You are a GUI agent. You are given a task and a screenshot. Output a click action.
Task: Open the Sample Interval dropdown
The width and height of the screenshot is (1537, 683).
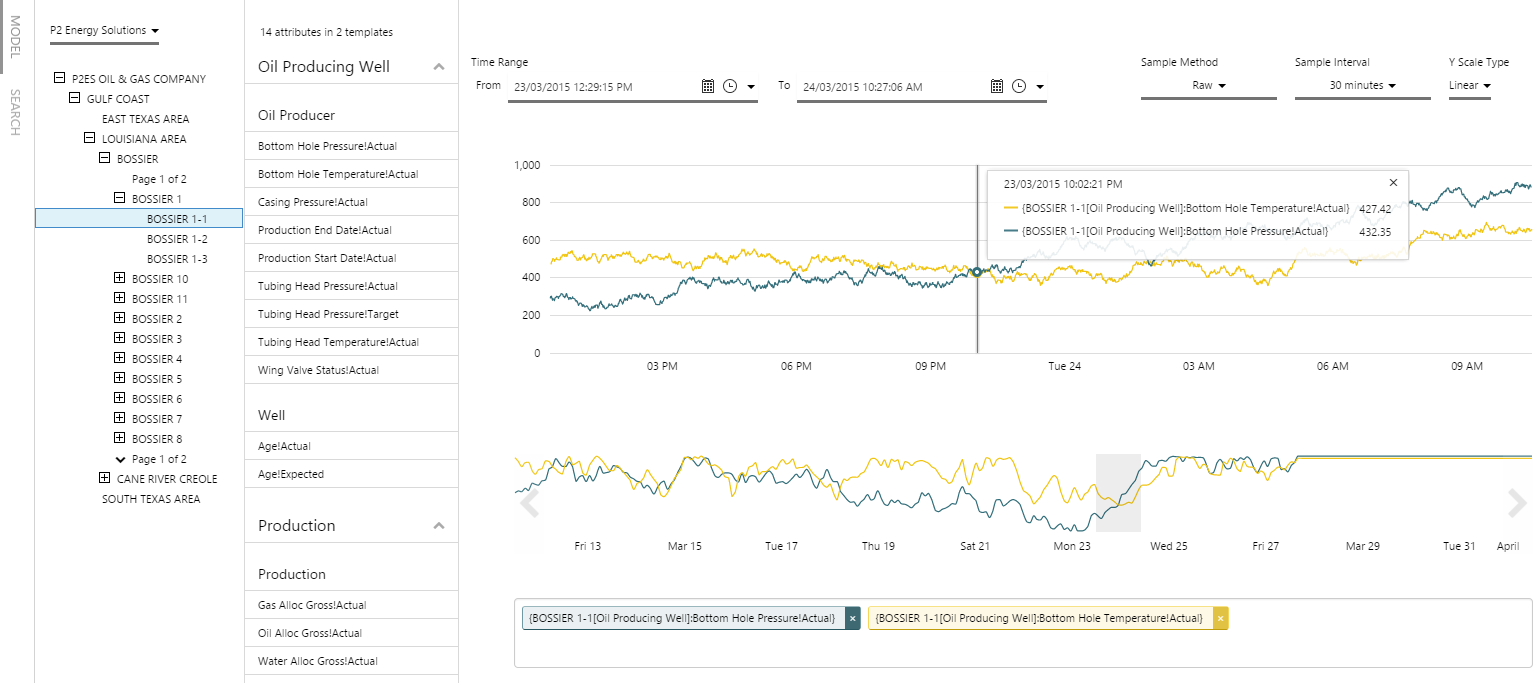pos(1362,86)
